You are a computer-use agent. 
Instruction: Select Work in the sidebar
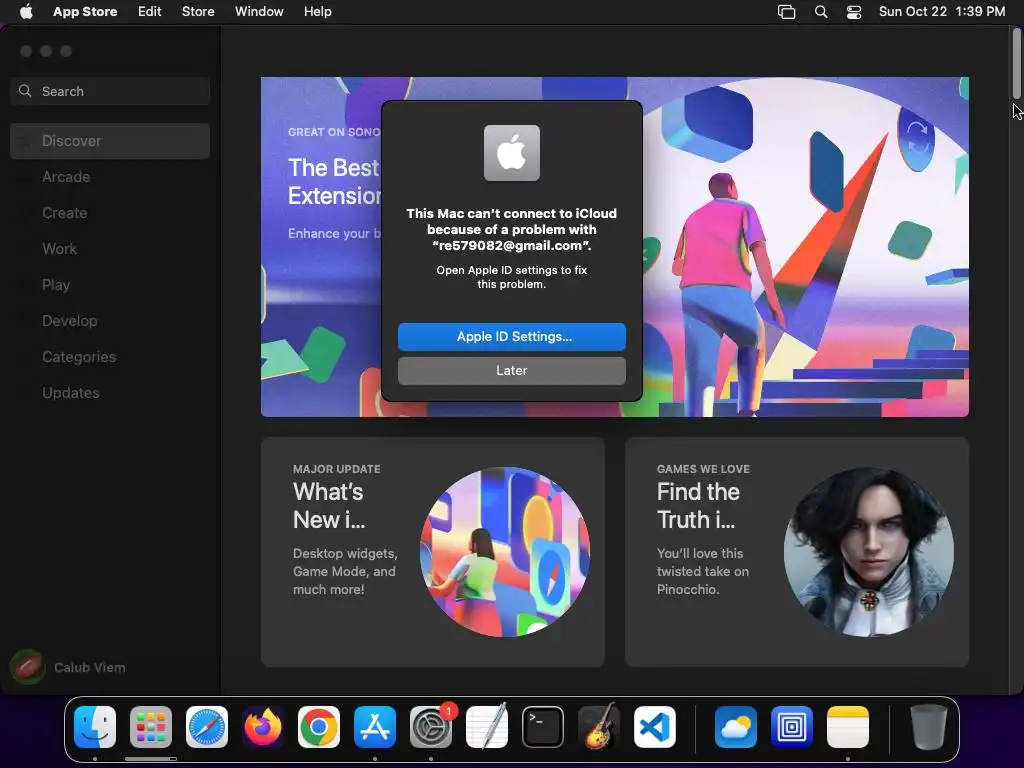[x=110, y=249]
